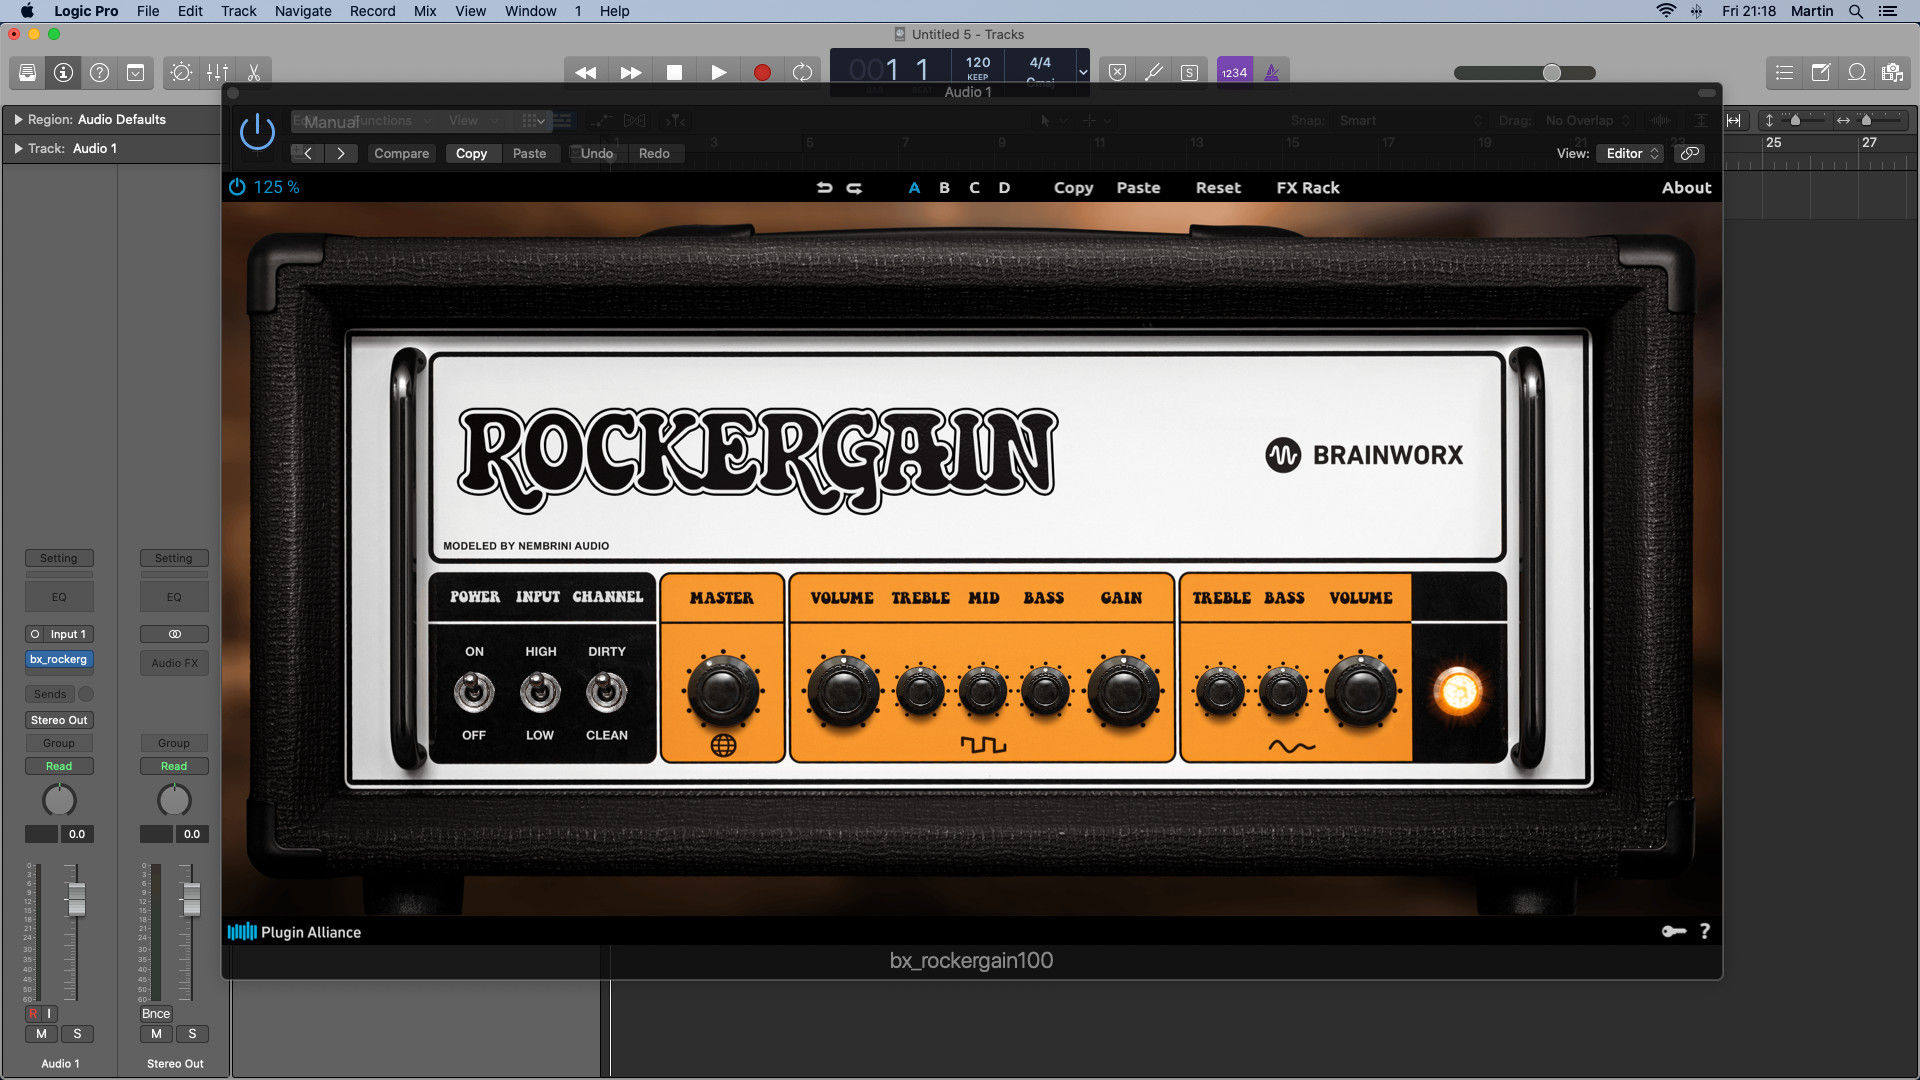Toggle the metronome icon
This screenshot has height=1080, width=1920.
click(1272, 72)
